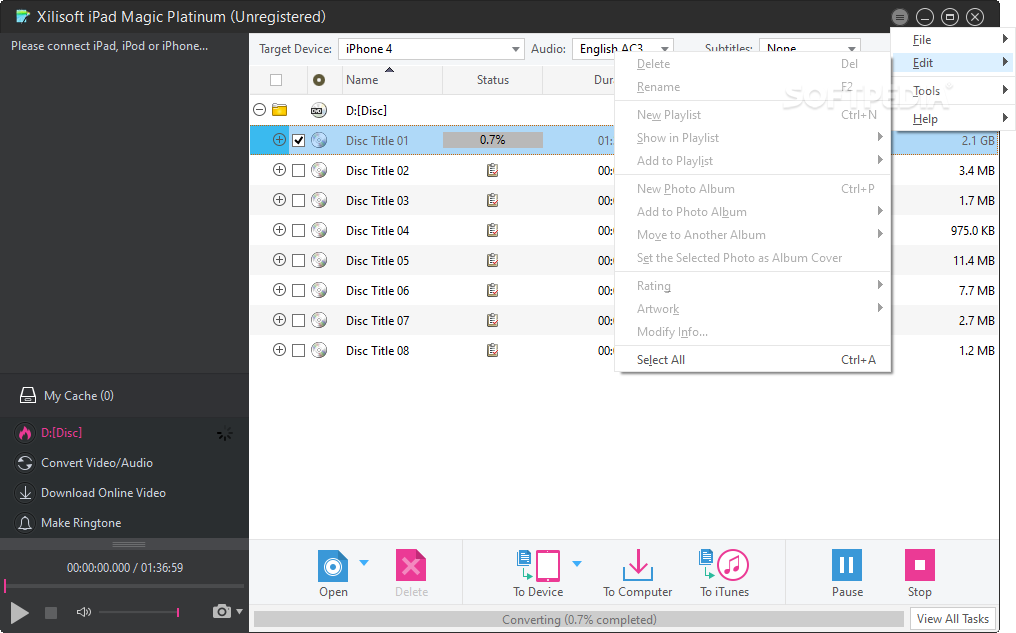Viewport: 1016px width, 633px height.
Task: Open the snapshot camera dropdown arrow
Action: (x=239, y=612)
